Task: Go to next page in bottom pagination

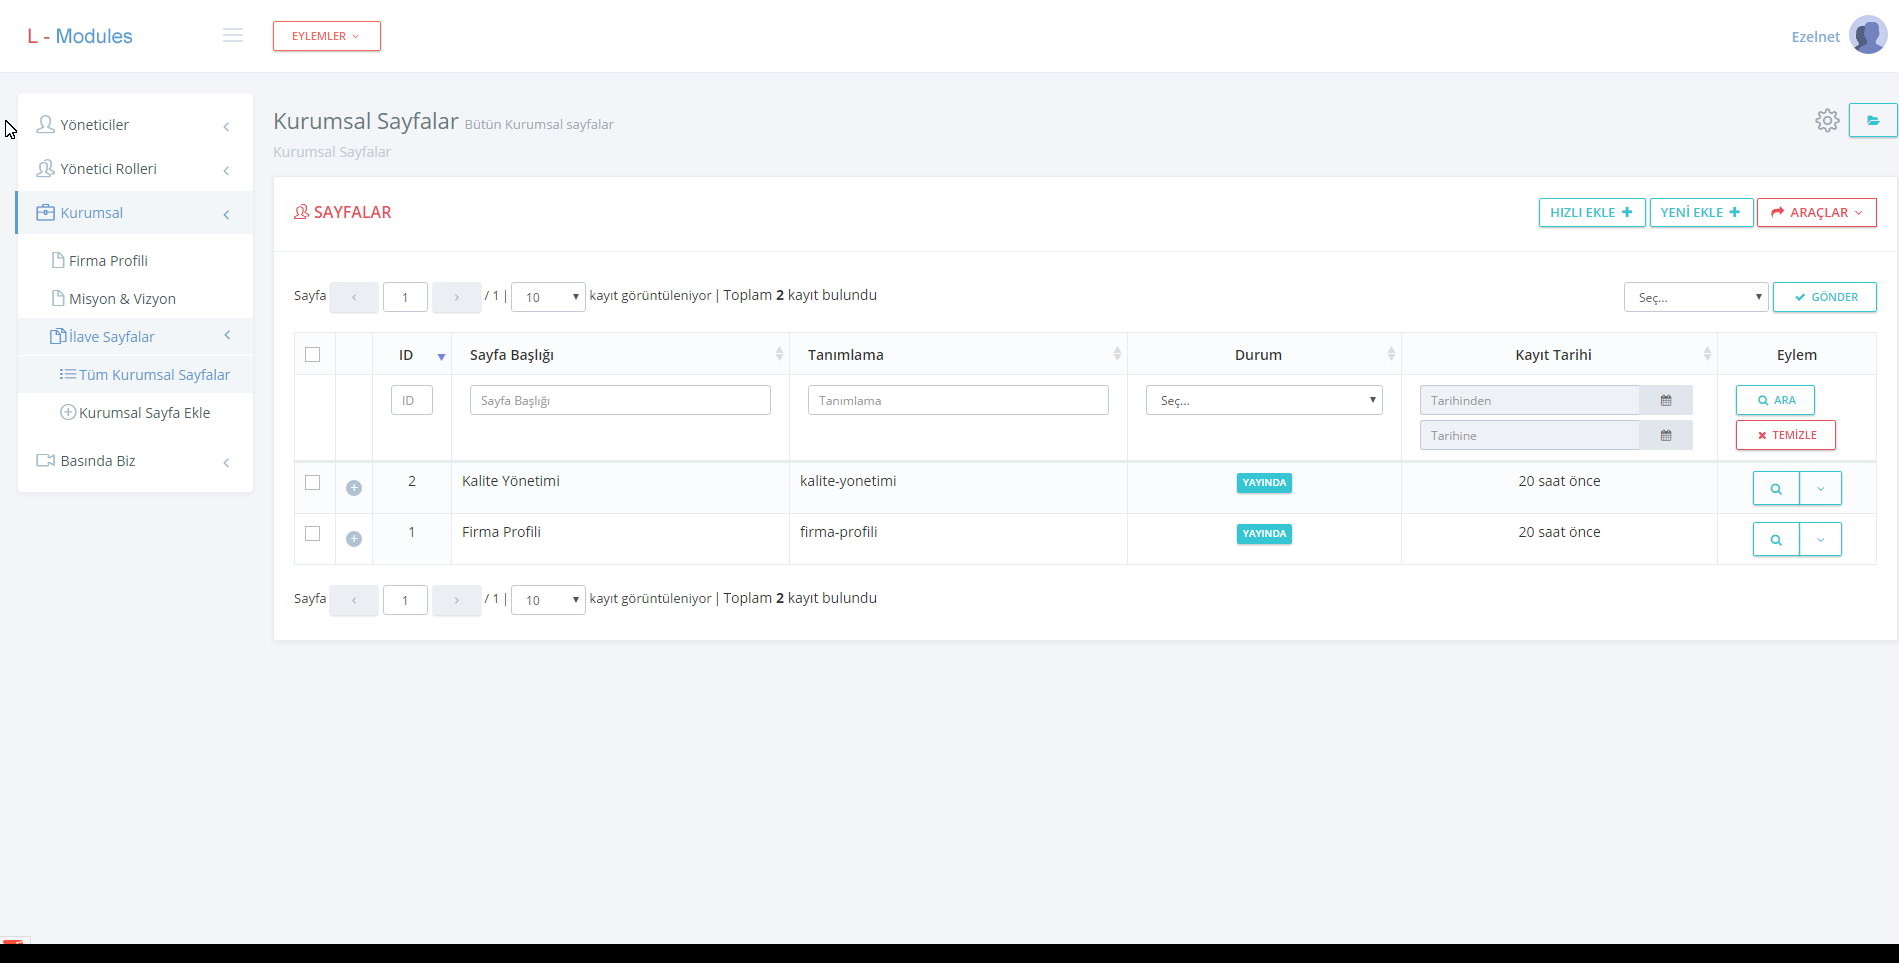Action: 456,600
